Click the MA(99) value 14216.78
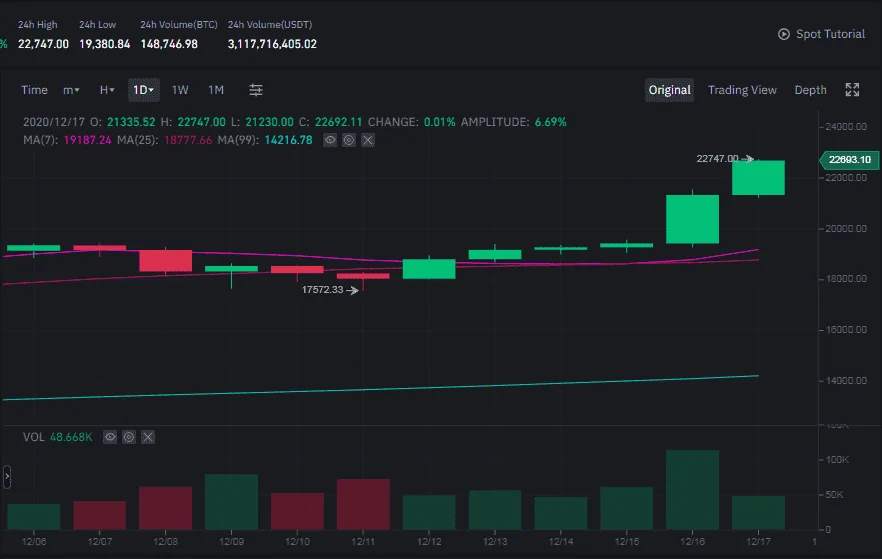The image size is (882, 559). [289, 140]
